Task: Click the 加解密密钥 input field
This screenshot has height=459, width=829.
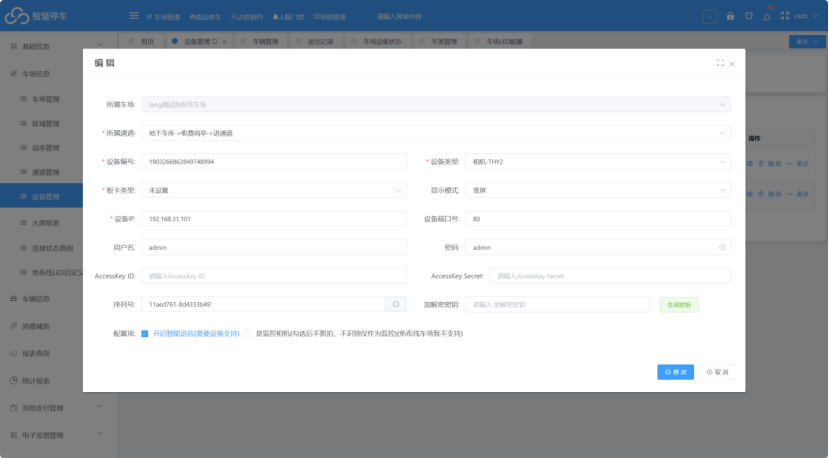Action: [x=557, y=304]
